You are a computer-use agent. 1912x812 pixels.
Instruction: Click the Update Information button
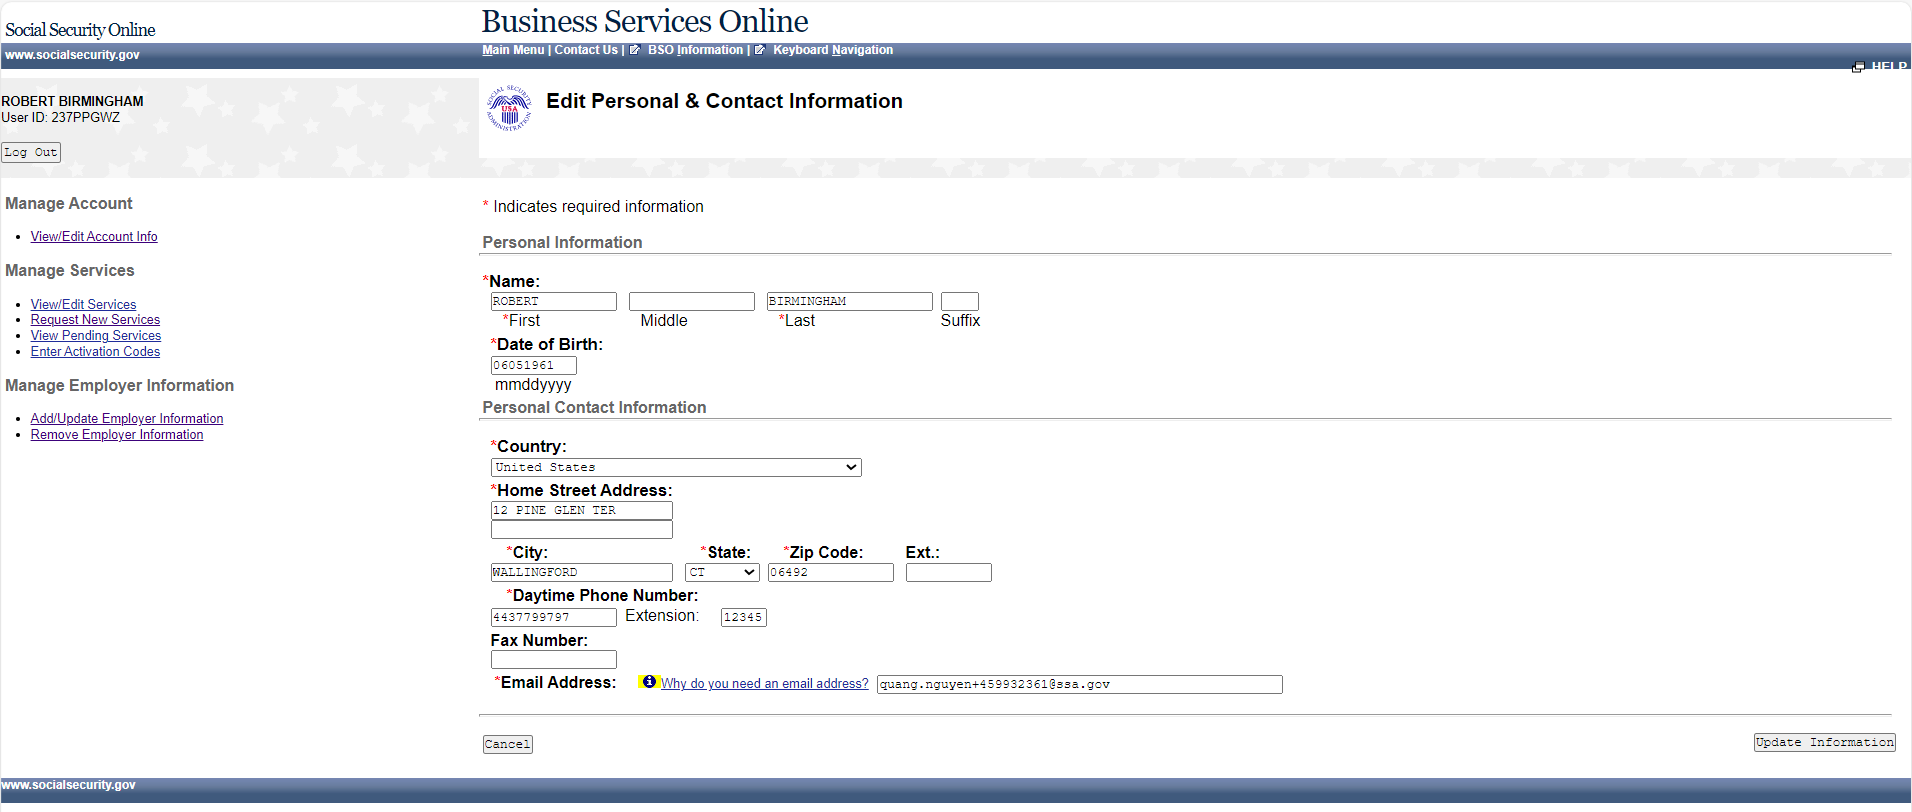pos(1824,742)
